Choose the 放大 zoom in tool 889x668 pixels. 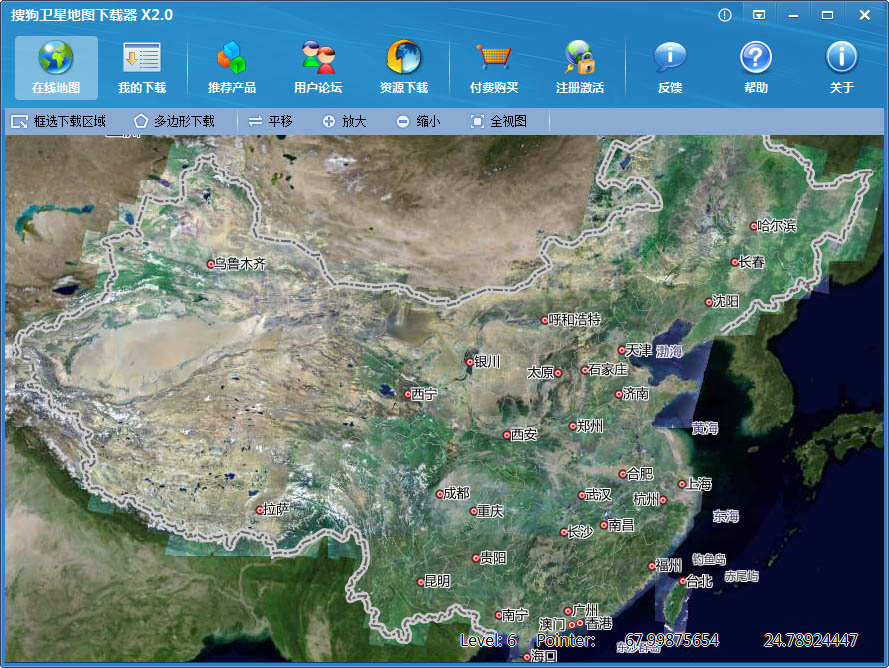click(344, 121)
